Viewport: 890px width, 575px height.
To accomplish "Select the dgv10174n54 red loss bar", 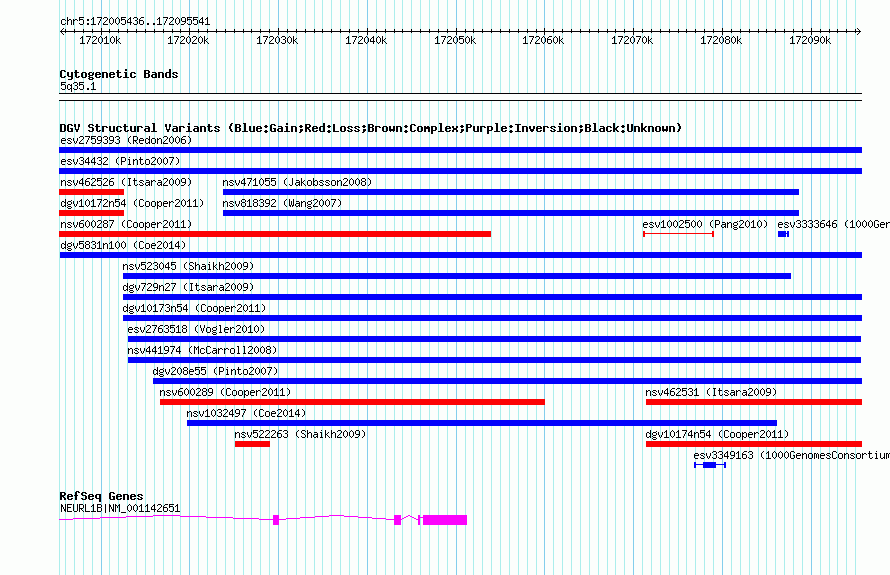I will [754, 444].
